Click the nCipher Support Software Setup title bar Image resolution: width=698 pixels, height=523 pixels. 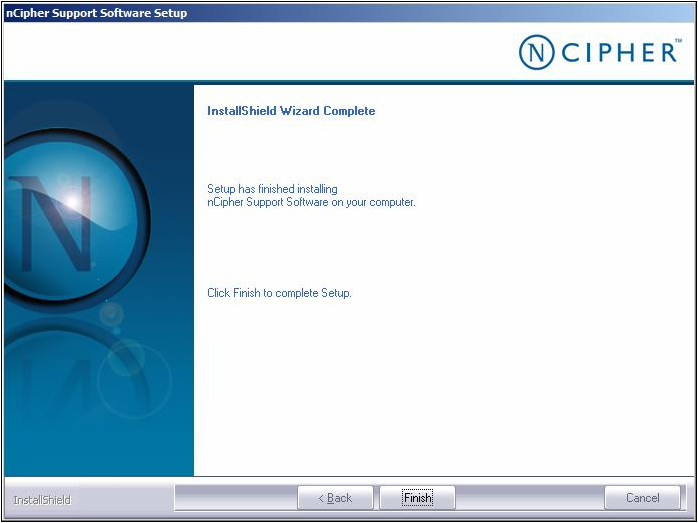click(x=97, y=13)
